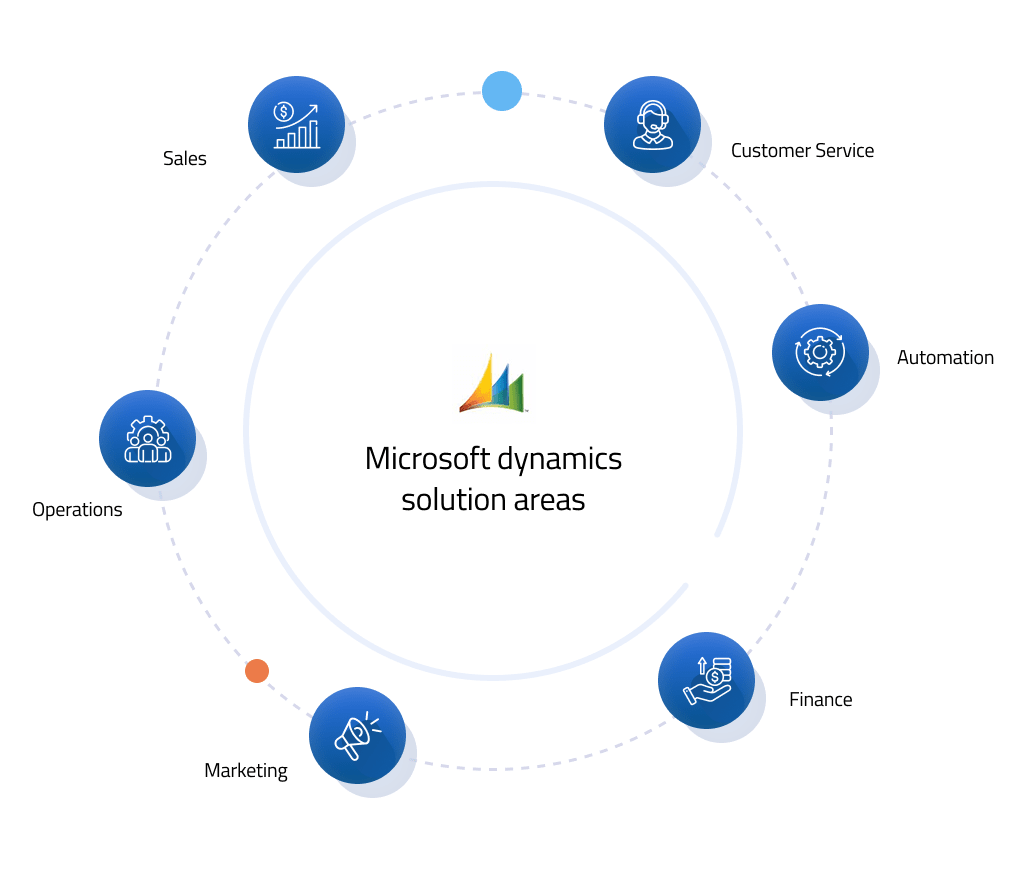Click the Sales growth chart icon
The image size is (1034, 869).
pyautogui.click(x=296, y=125)
